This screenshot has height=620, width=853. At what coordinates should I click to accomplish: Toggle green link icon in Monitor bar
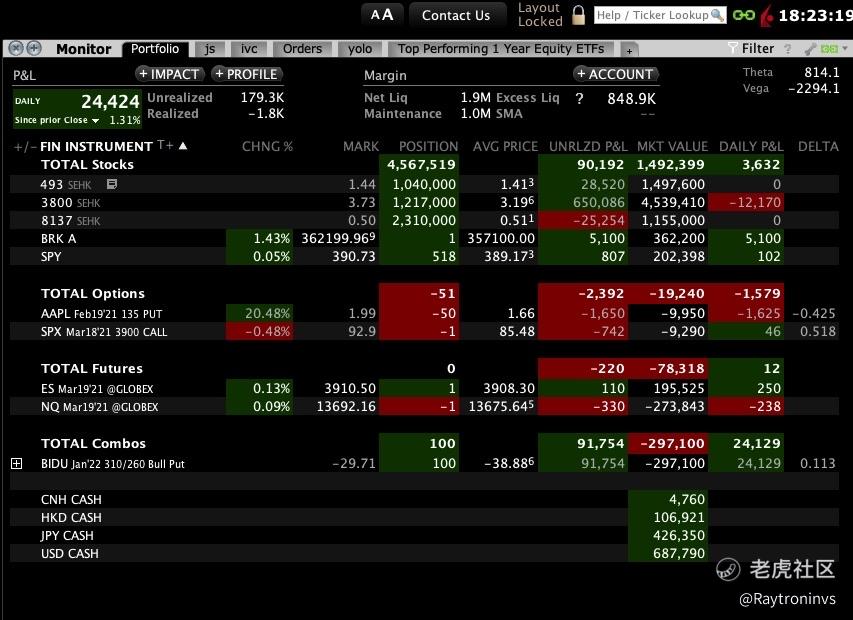tap(829, 49)
